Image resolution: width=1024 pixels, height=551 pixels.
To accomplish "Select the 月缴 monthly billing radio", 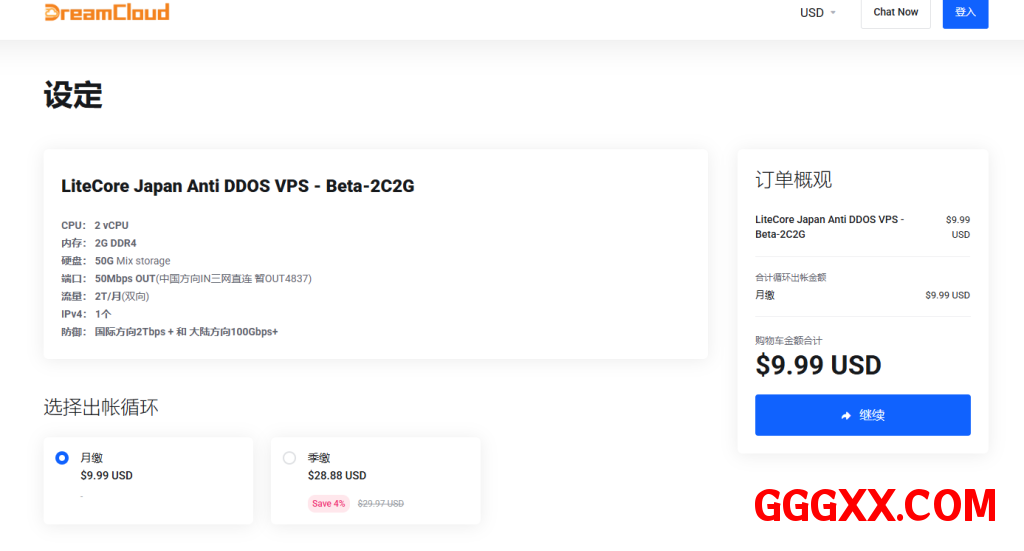I will (x=62, y=458).
